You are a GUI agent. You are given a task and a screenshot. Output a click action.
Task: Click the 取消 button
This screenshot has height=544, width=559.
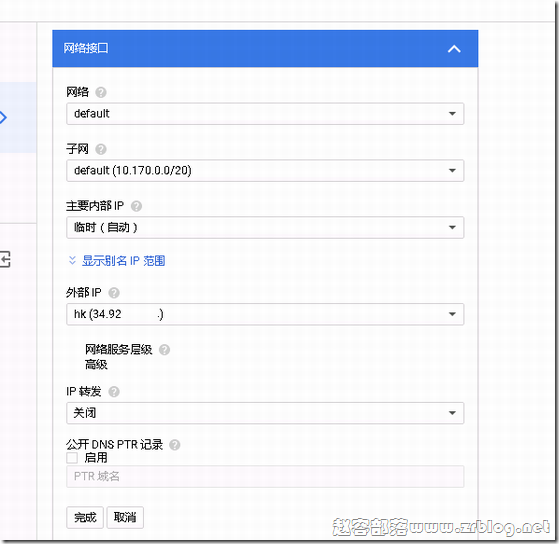[125, 517]
